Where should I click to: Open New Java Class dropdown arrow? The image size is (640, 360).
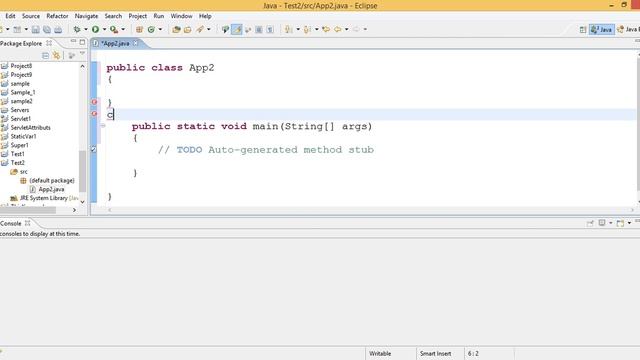pyautogui.click(x=160, y=29)
